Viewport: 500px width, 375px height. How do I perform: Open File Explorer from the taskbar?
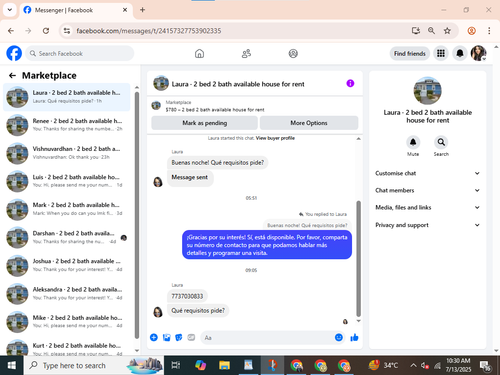[x=224, y=365]
